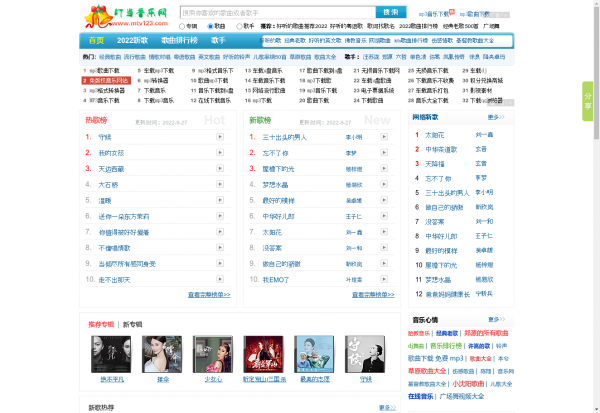Open the 2022新歌 navigation tab
The height and width of the screenshot is (413, 600).
click(132, 41)
